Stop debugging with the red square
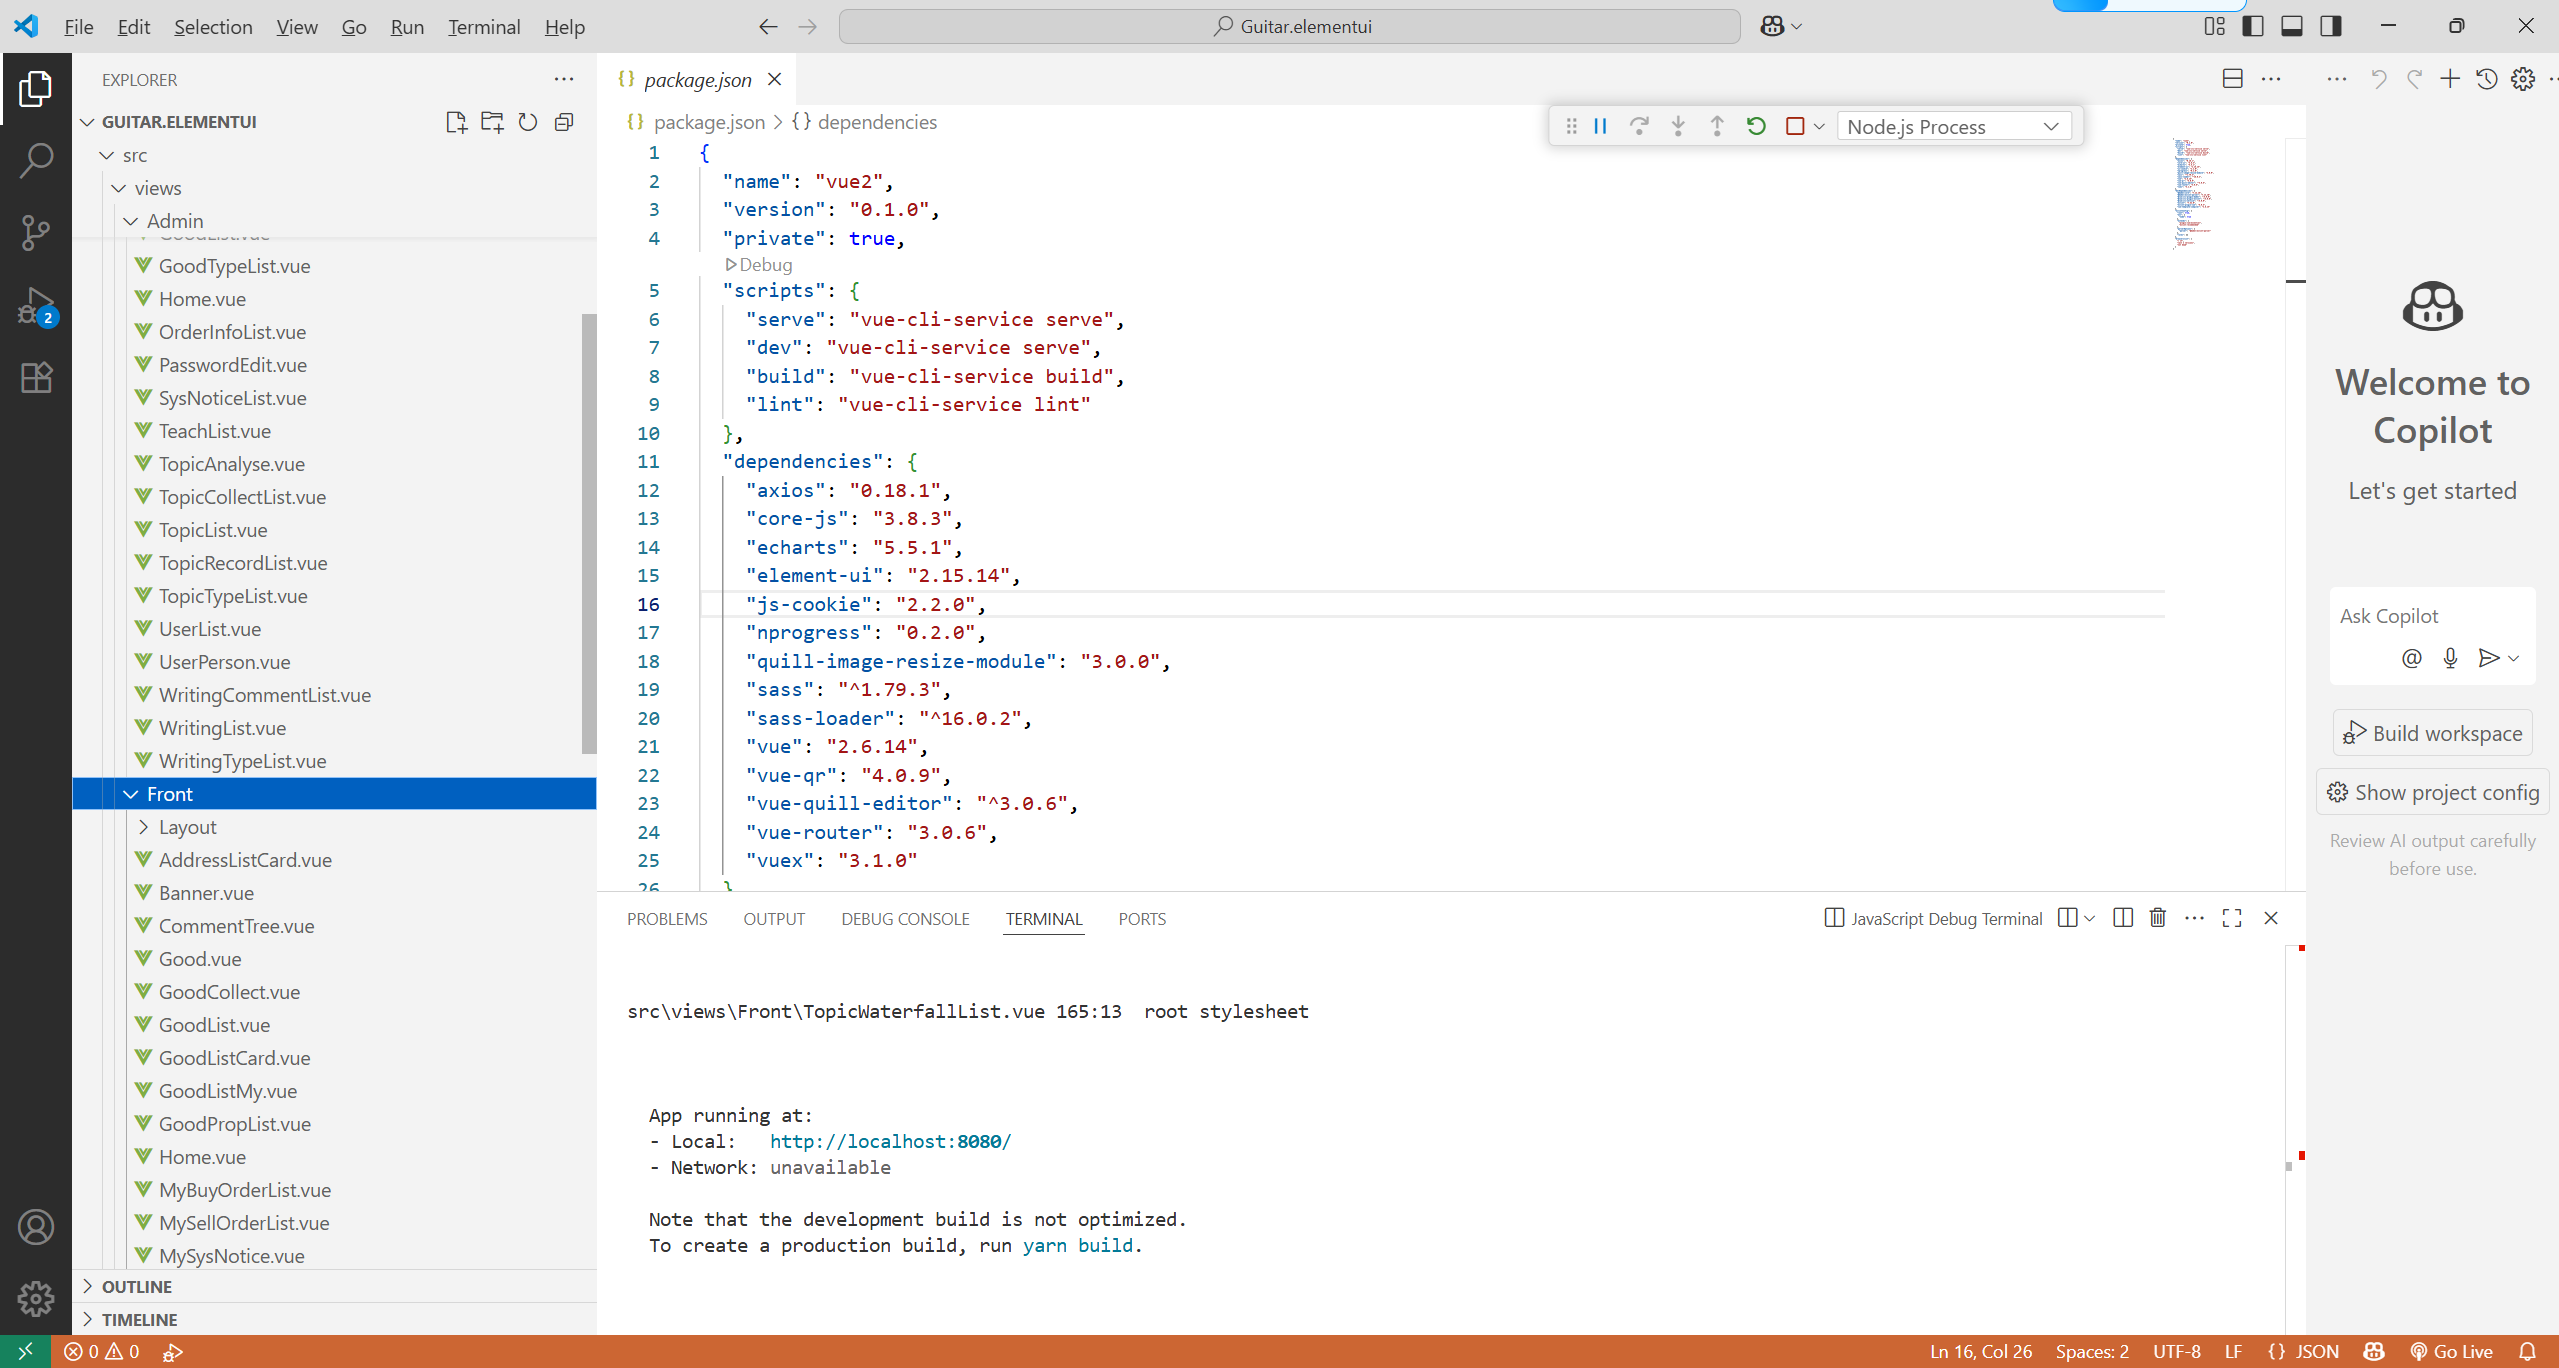Screen dimensions: 2559x1368 tap(1795, 126)
